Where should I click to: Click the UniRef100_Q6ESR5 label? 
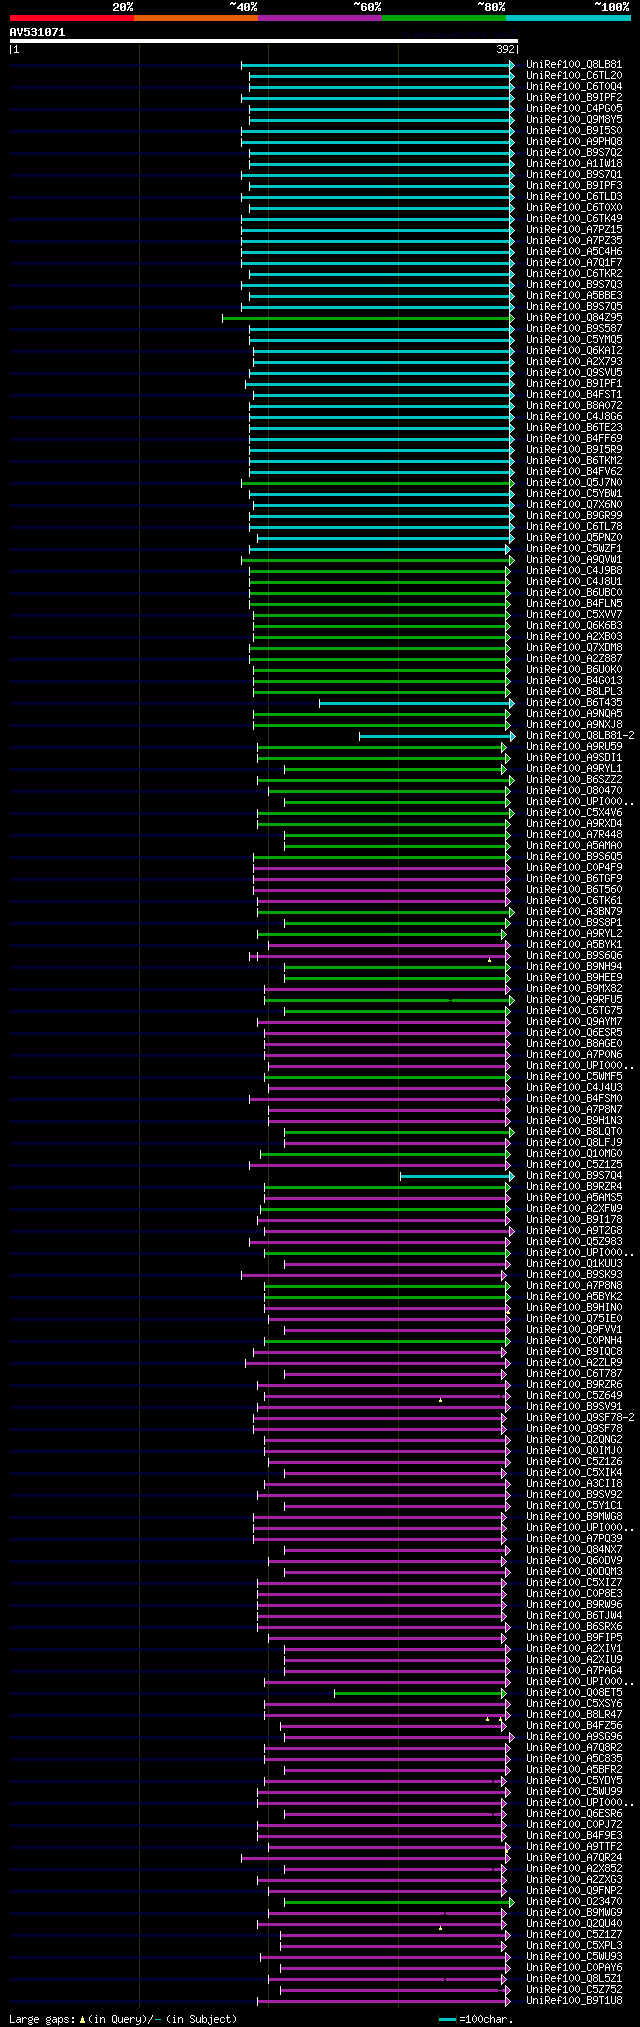pos(574,1033)
